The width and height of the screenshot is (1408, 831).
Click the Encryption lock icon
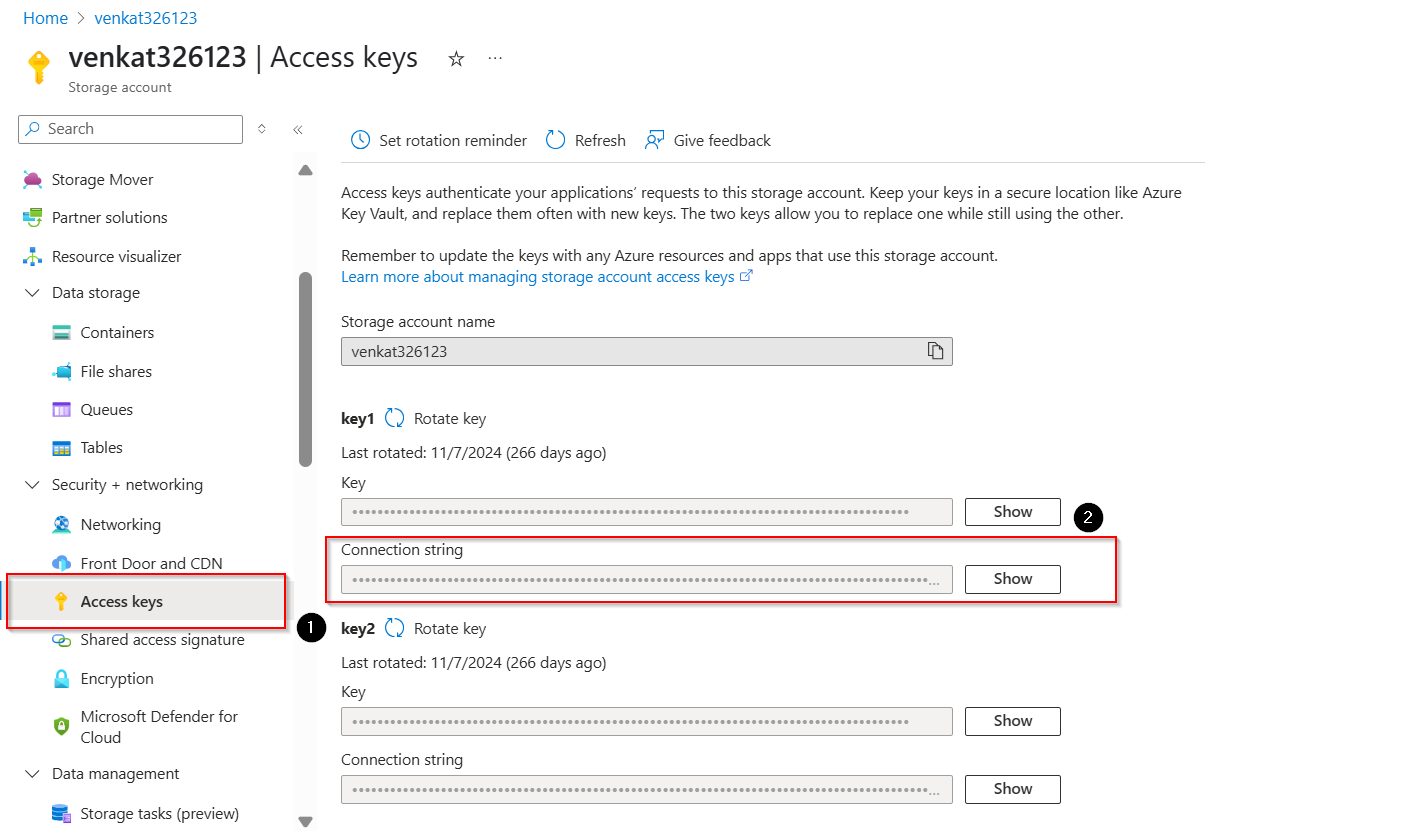point(62,678)
